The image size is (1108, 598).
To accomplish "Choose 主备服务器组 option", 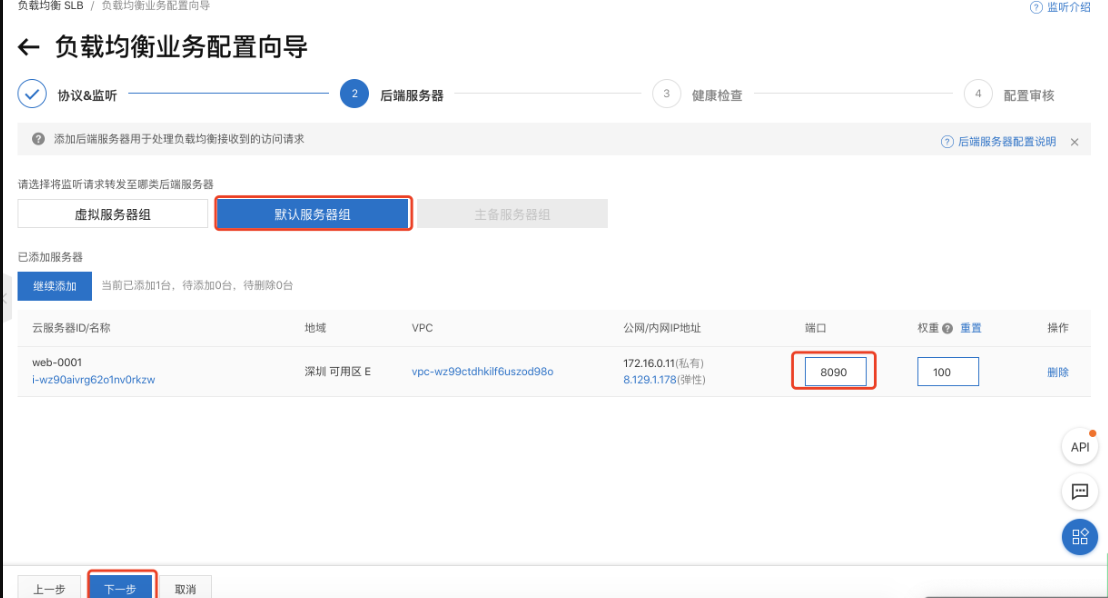I will pyautogui.click(x=512, y=214).
